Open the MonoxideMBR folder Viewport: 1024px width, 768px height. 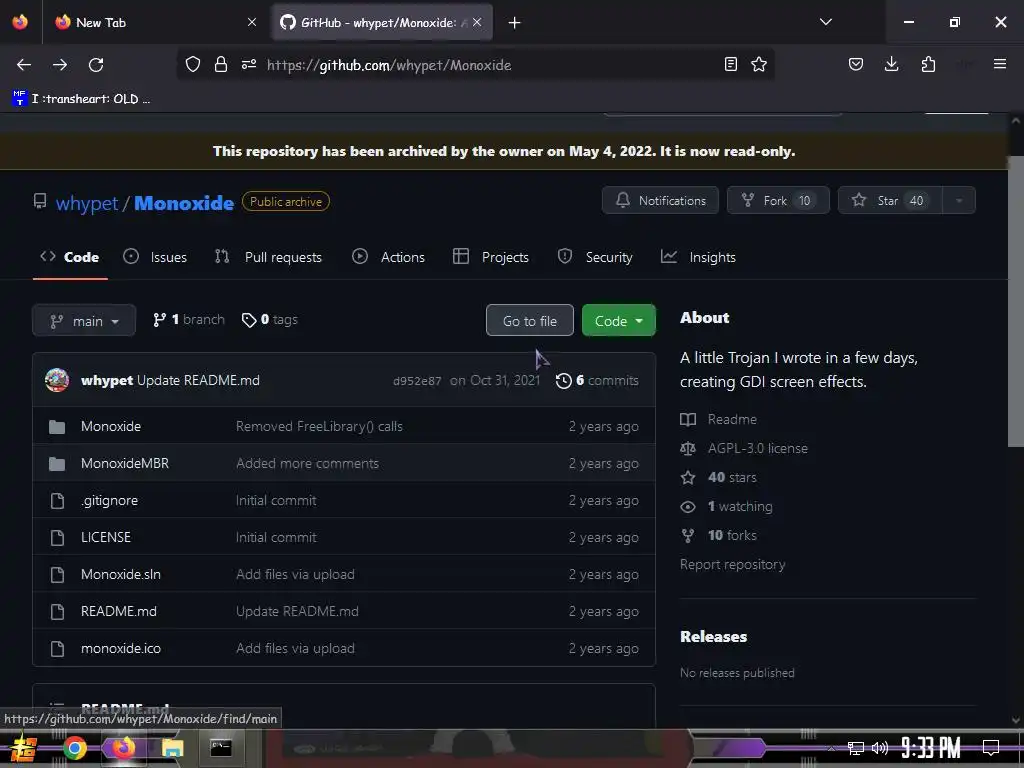pyautogui.click(x=125, y=463)
